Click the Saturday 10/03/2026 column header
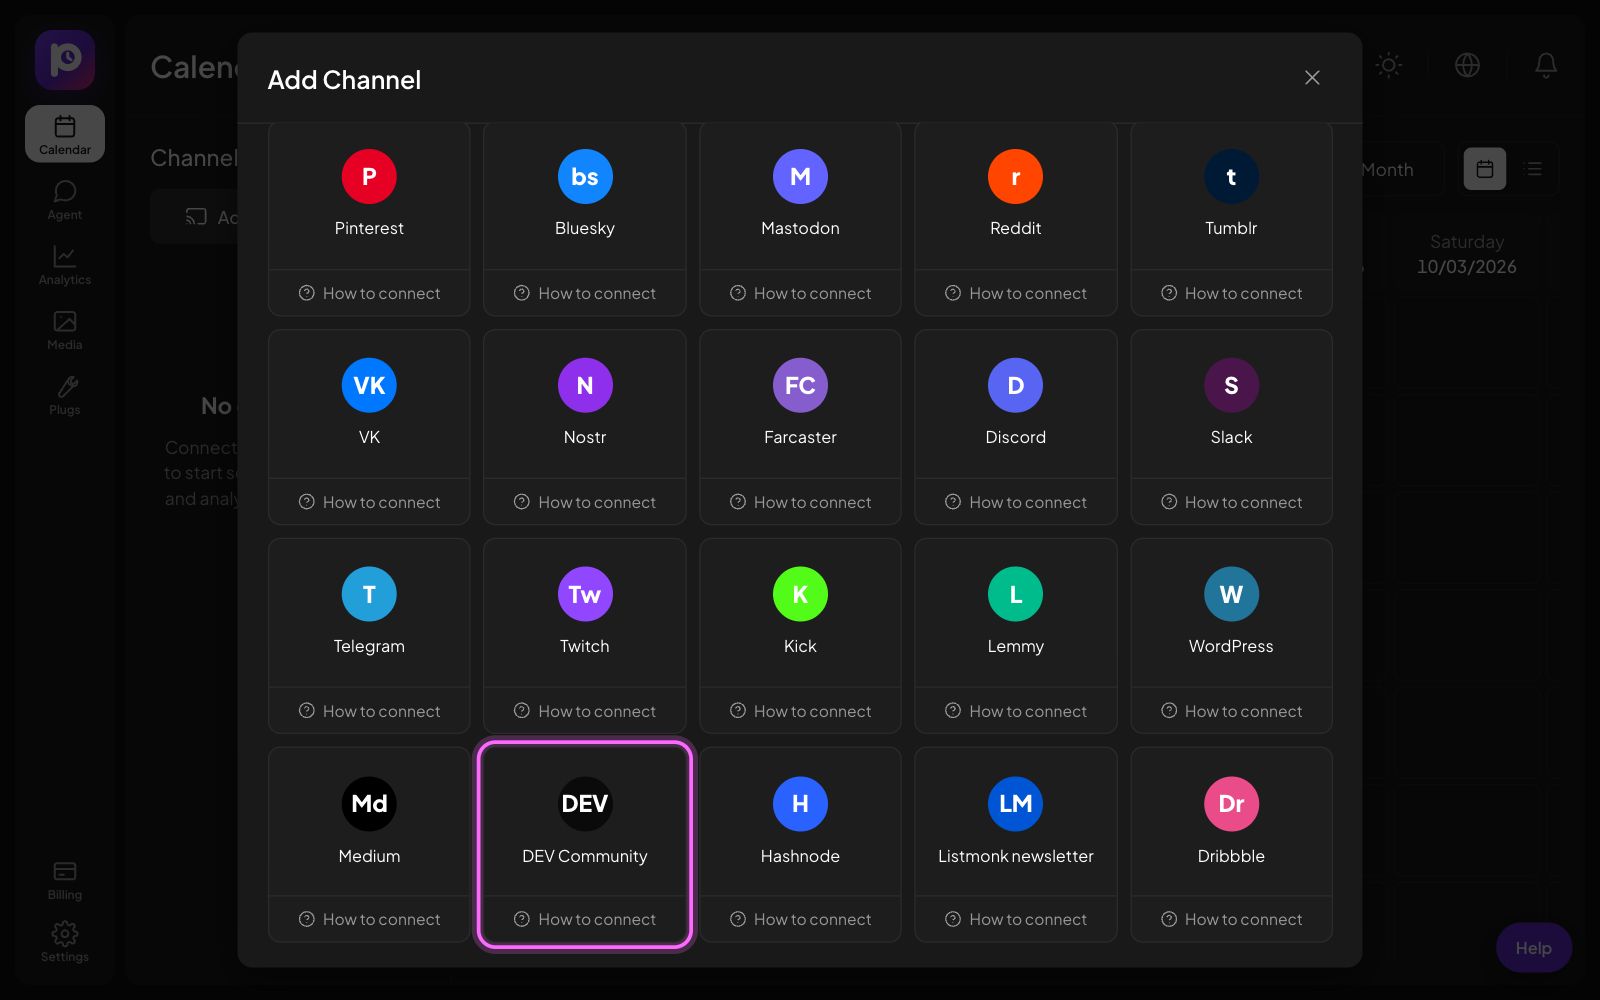The image size is (1600, 1000). click(x=1466, y=254)
